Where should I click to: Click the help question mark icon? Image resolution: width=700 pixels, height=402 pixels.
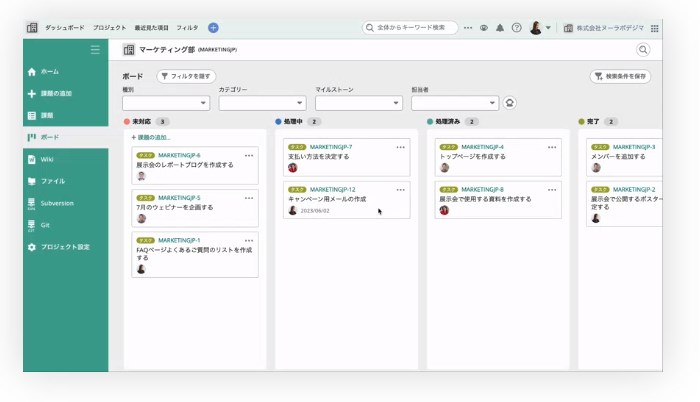pos(516,28)
